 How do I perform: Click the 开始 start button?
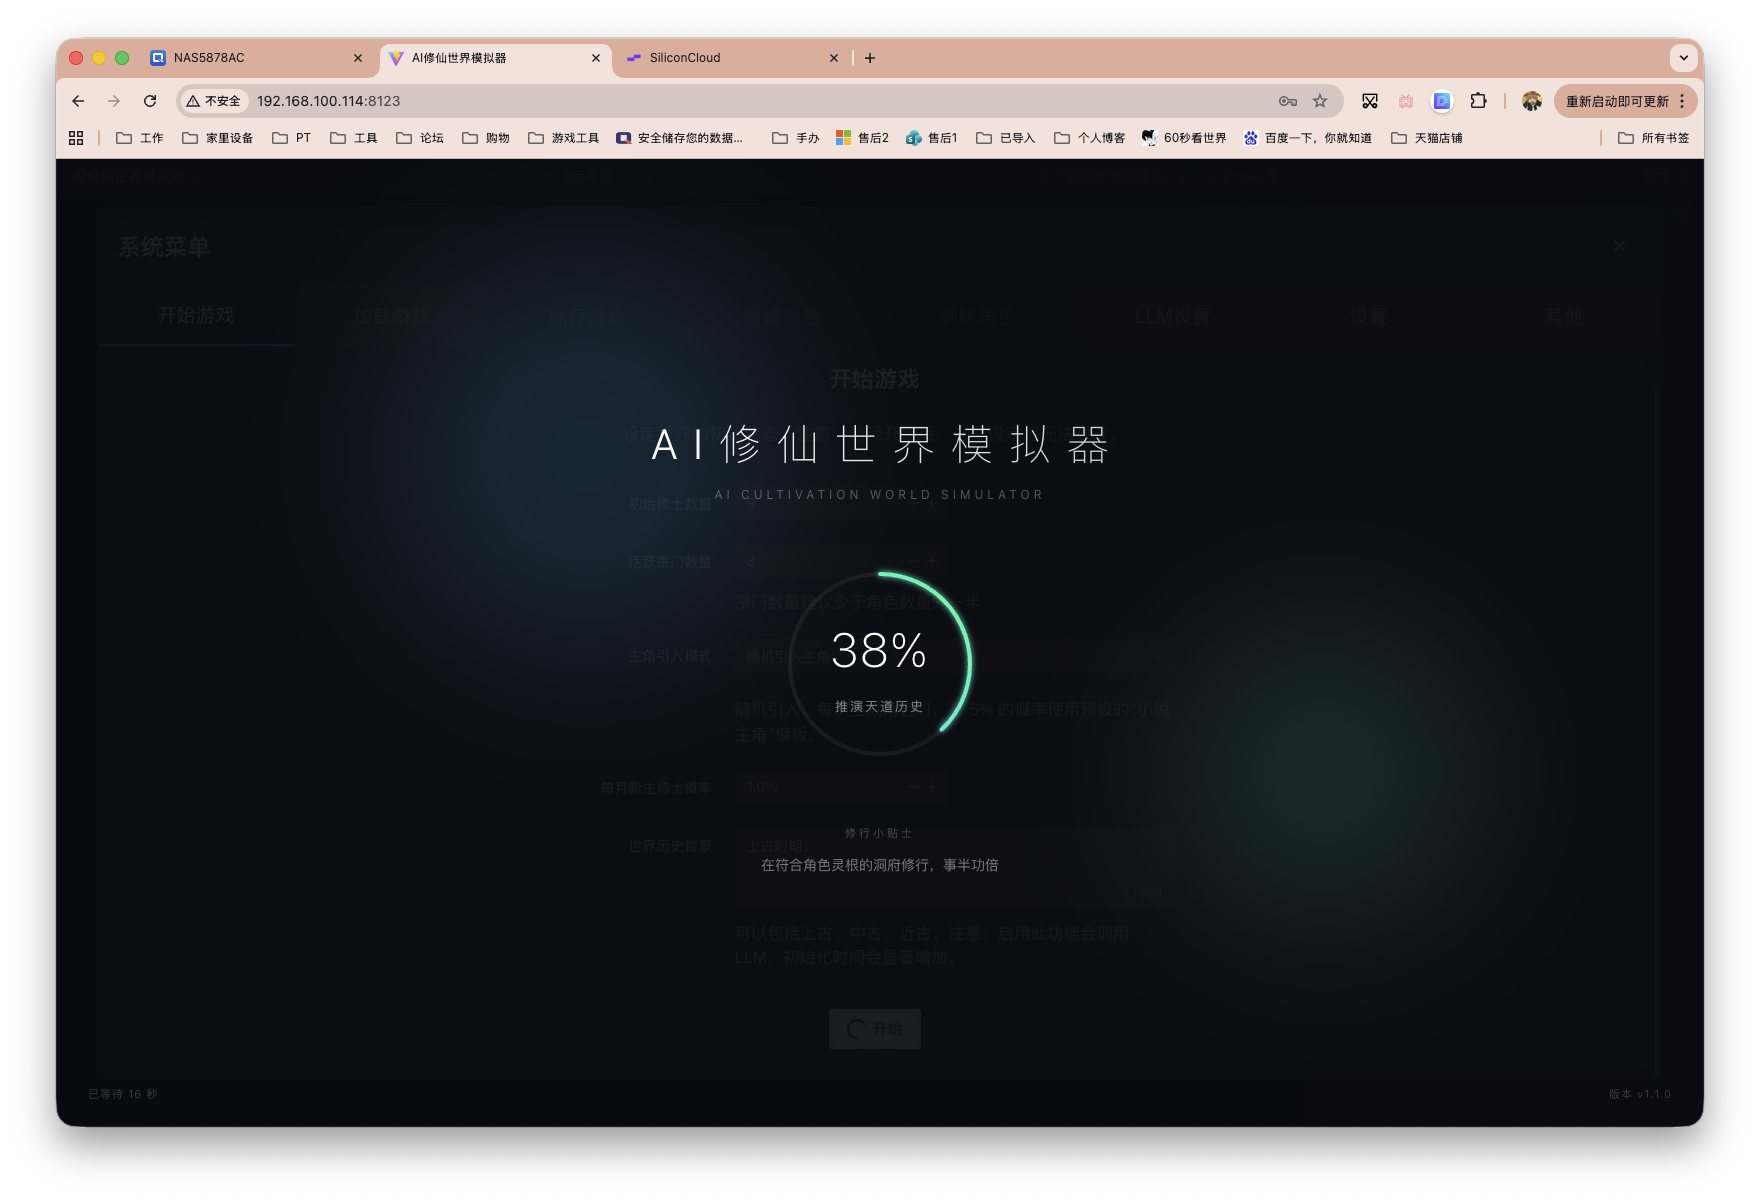pos(874,1028)
